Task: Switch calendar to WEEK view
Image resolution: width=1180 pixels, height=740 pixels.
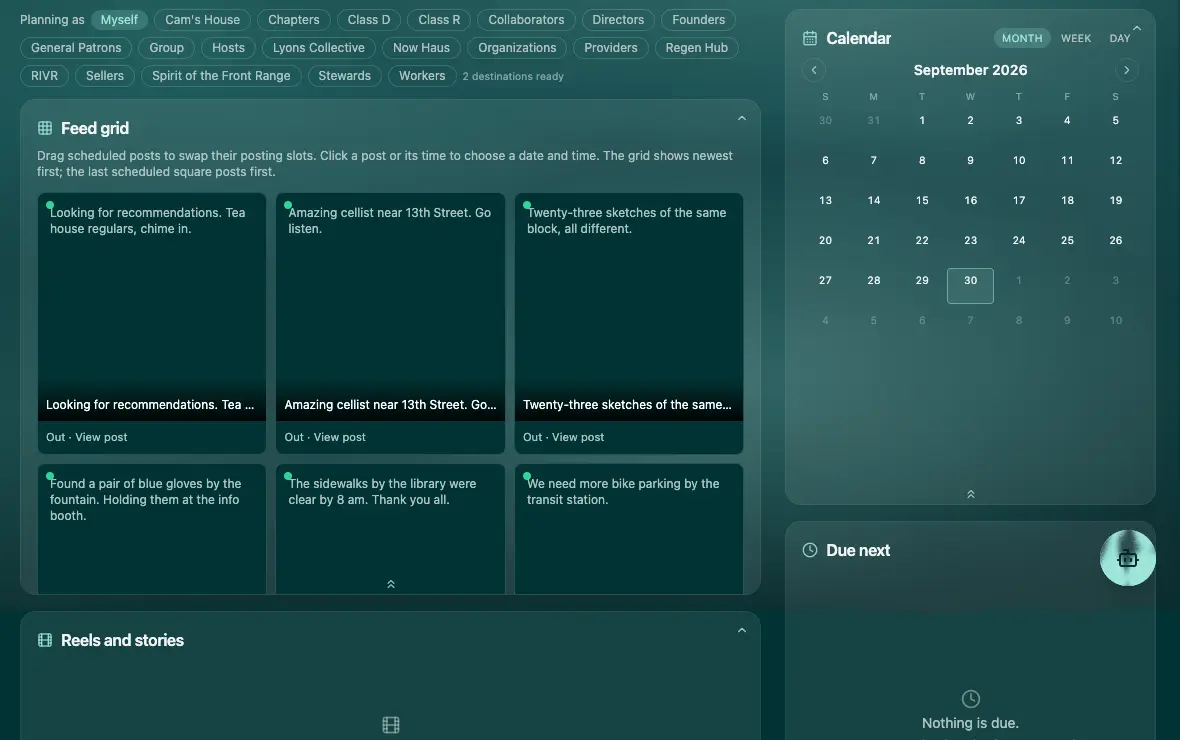Action: 1075,38
